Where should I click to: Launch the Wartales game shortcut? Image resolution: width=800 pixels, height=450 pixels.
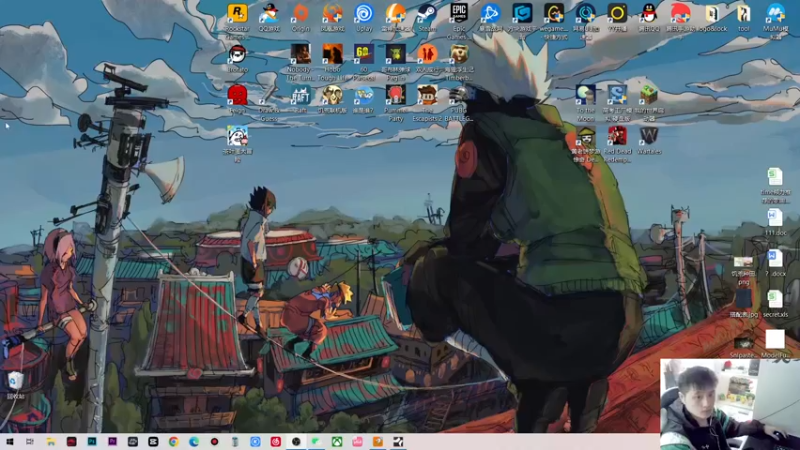tap(648, 136)
